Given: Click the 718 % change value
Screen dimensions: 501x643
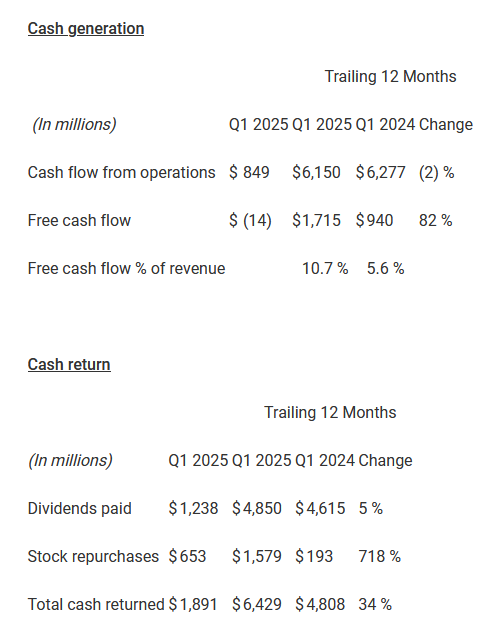Looking at the screenshot, I should [380, 556].
